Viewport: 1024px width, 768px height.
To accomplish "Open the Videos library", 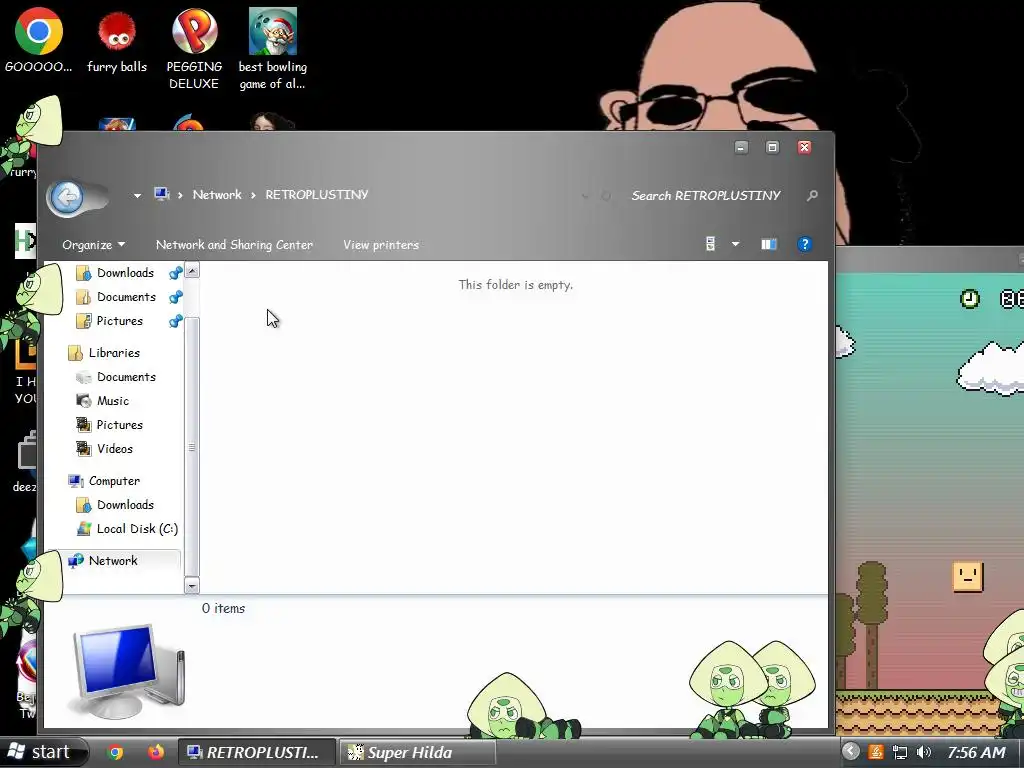I will tap(104, 449).
